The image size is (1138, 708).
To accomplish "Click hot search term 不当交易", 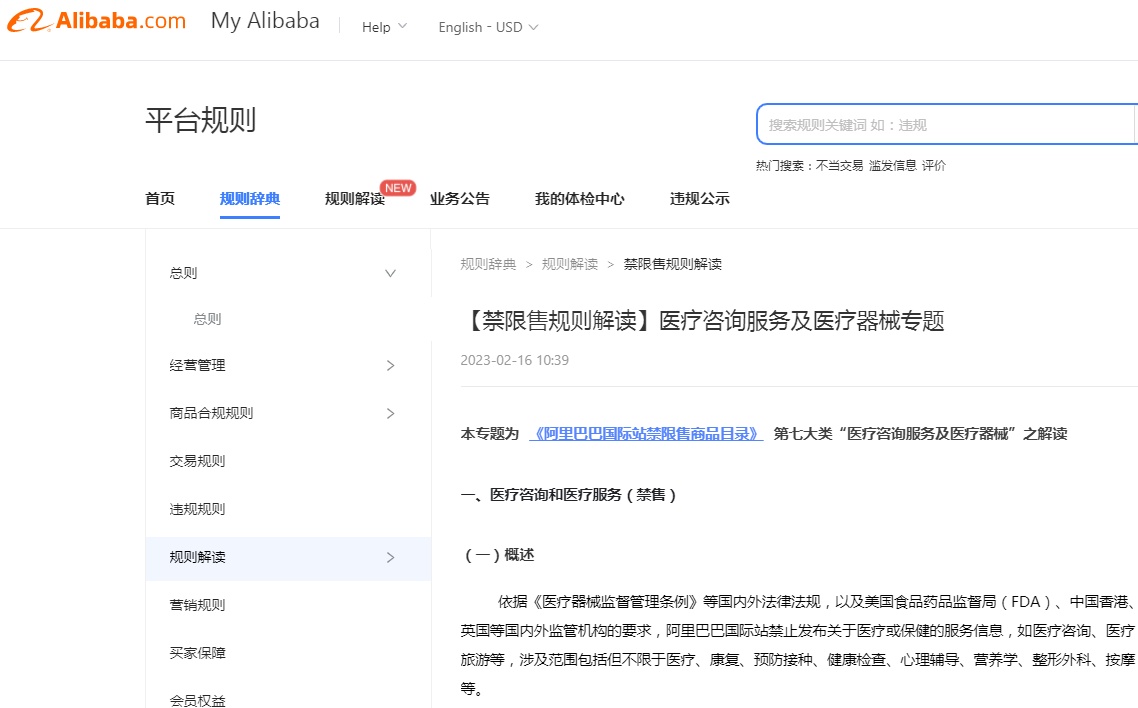I will [839, 165].
